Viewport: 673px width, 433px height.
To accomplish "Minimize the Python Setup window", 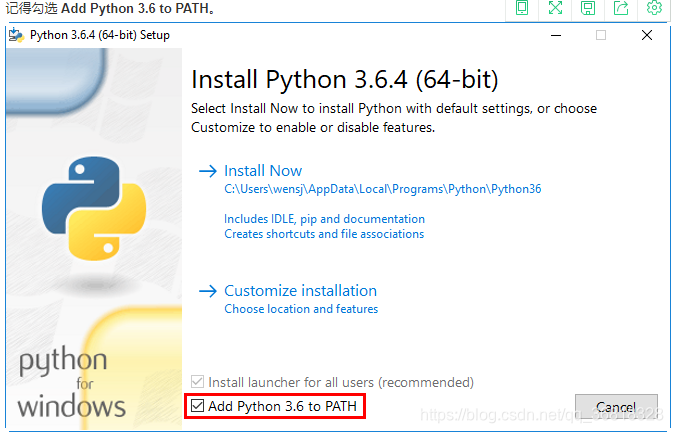I will click(556, 35).
